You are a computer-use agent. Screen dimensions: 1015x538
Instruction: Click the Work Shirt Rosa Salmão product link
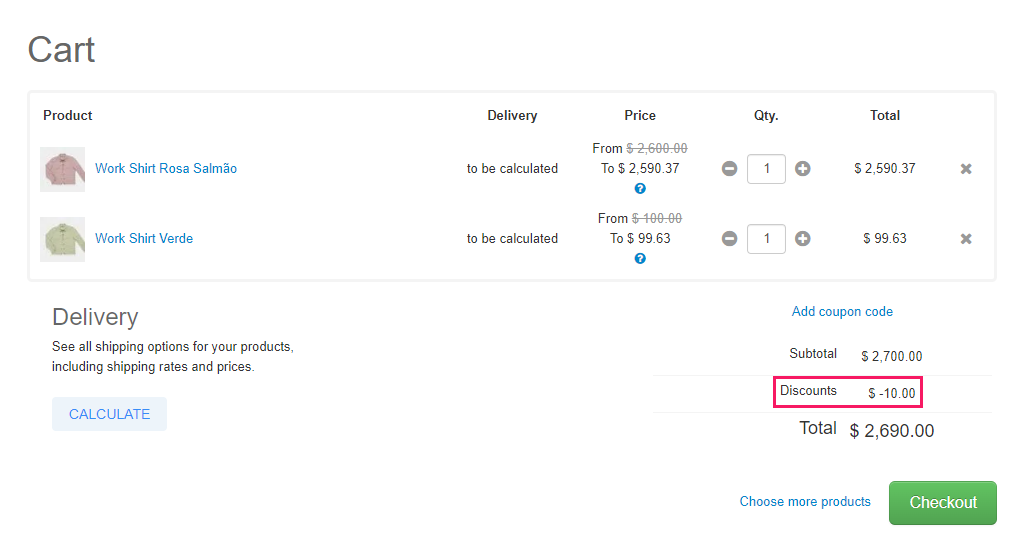click(x=166, y=169)
